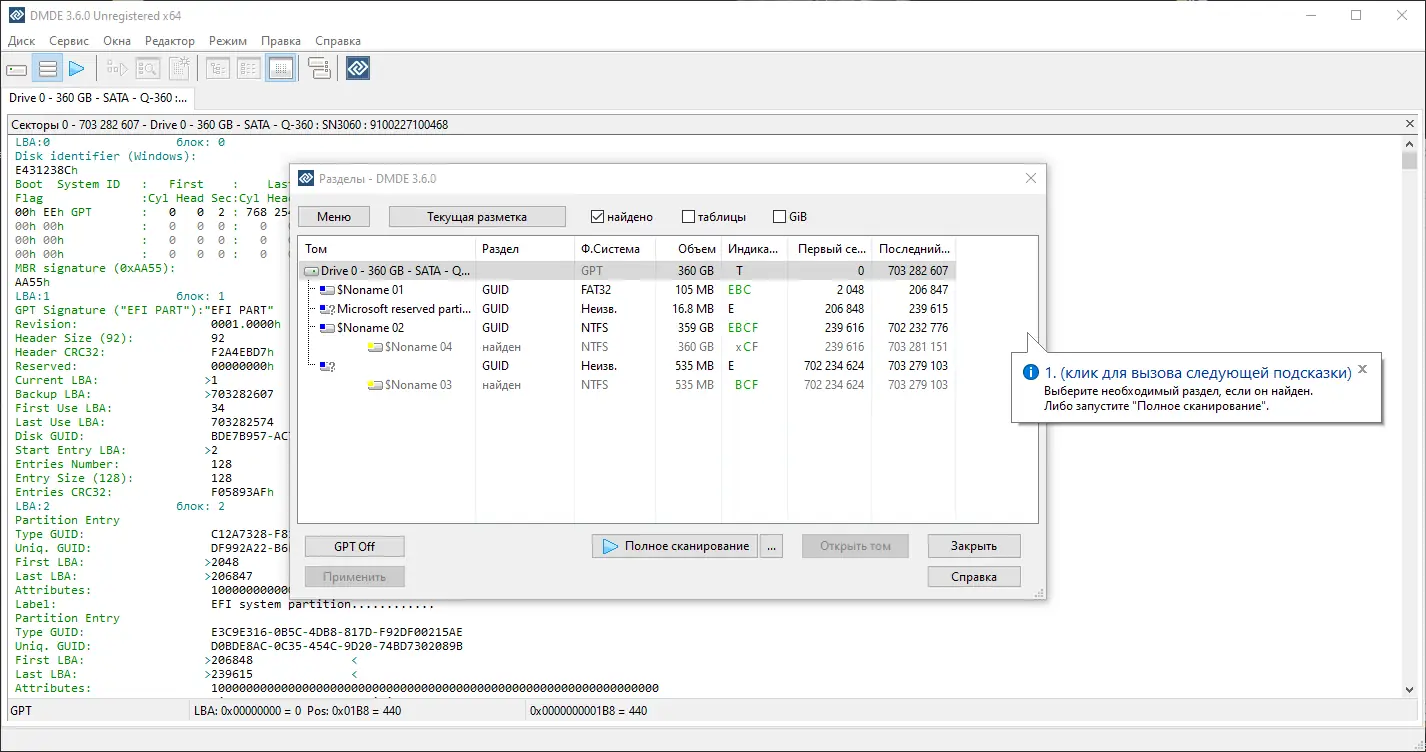Click the Раздел column header
This screenshot has height=752, width=1426.
tap(525, 249)
